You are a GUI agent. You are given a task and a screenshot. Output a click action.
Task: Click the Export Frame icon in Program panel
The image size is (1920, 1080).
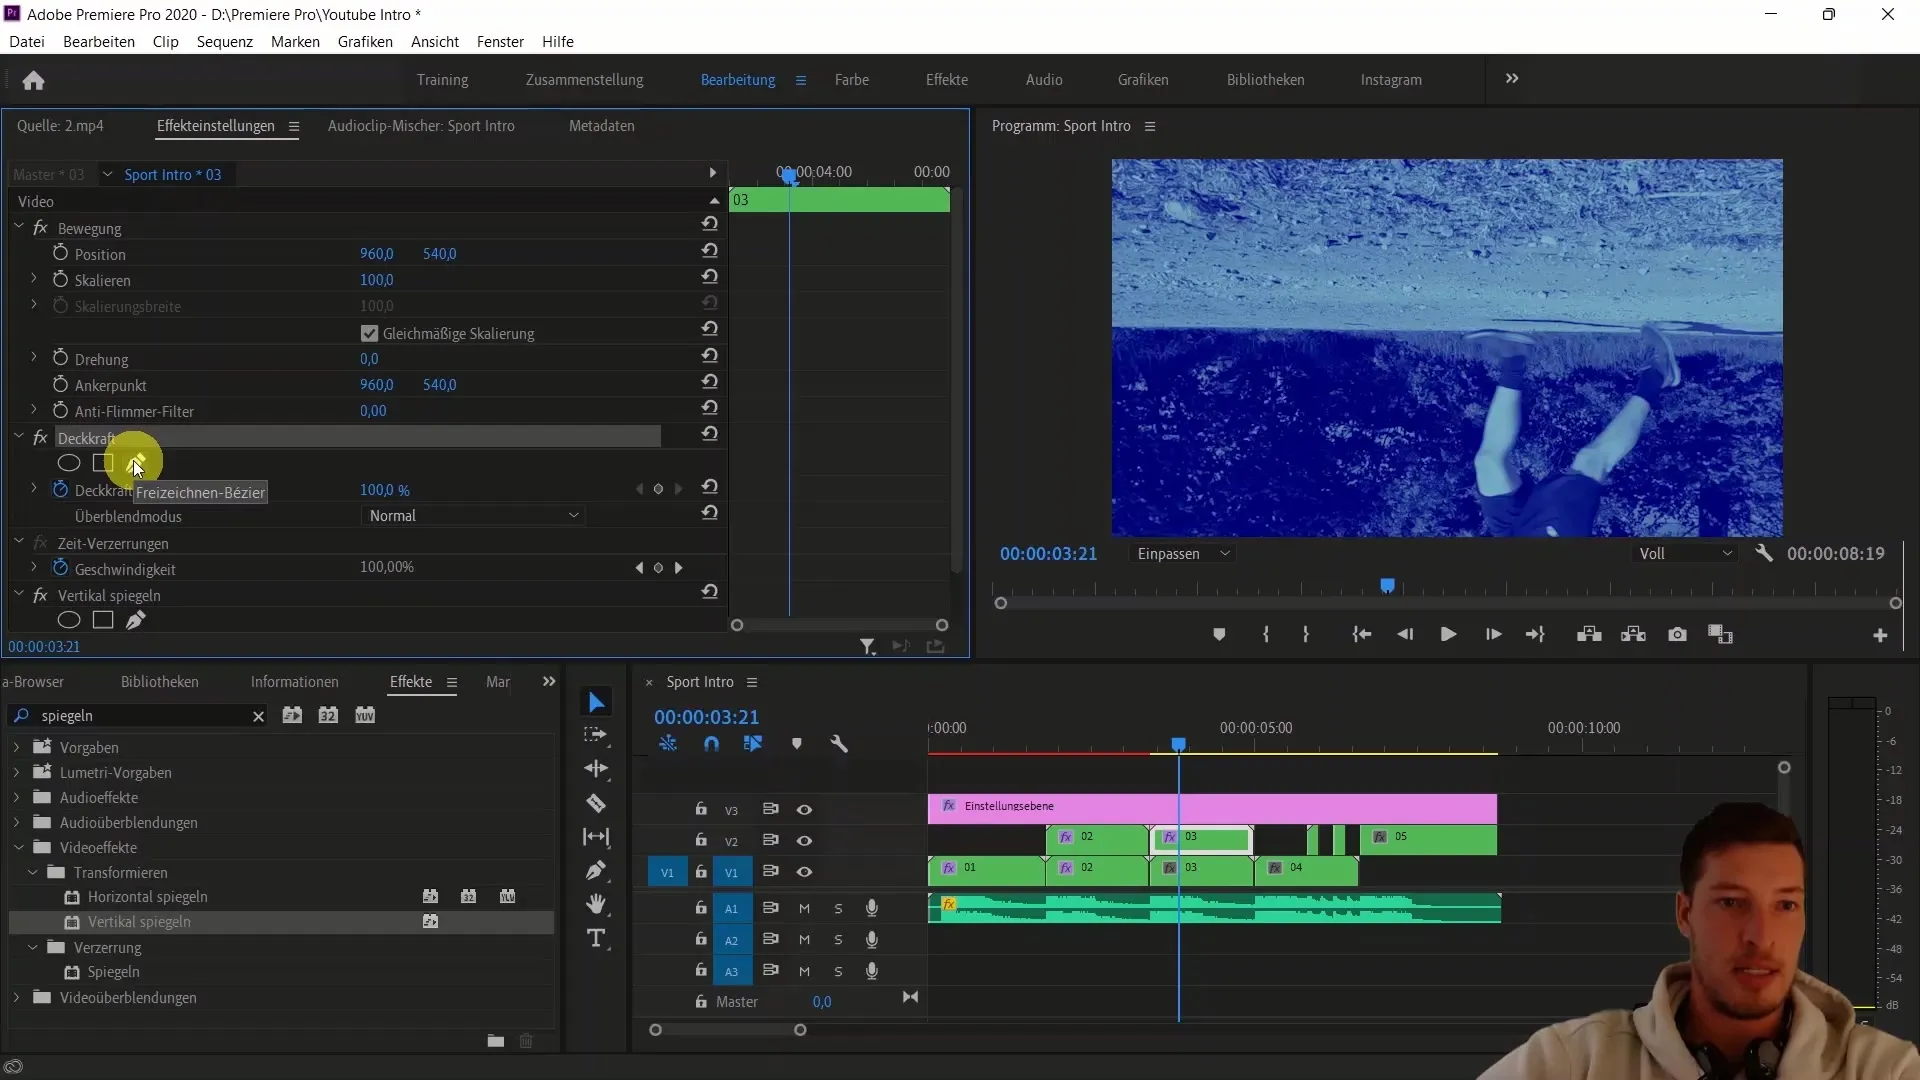coord(1677,634)
